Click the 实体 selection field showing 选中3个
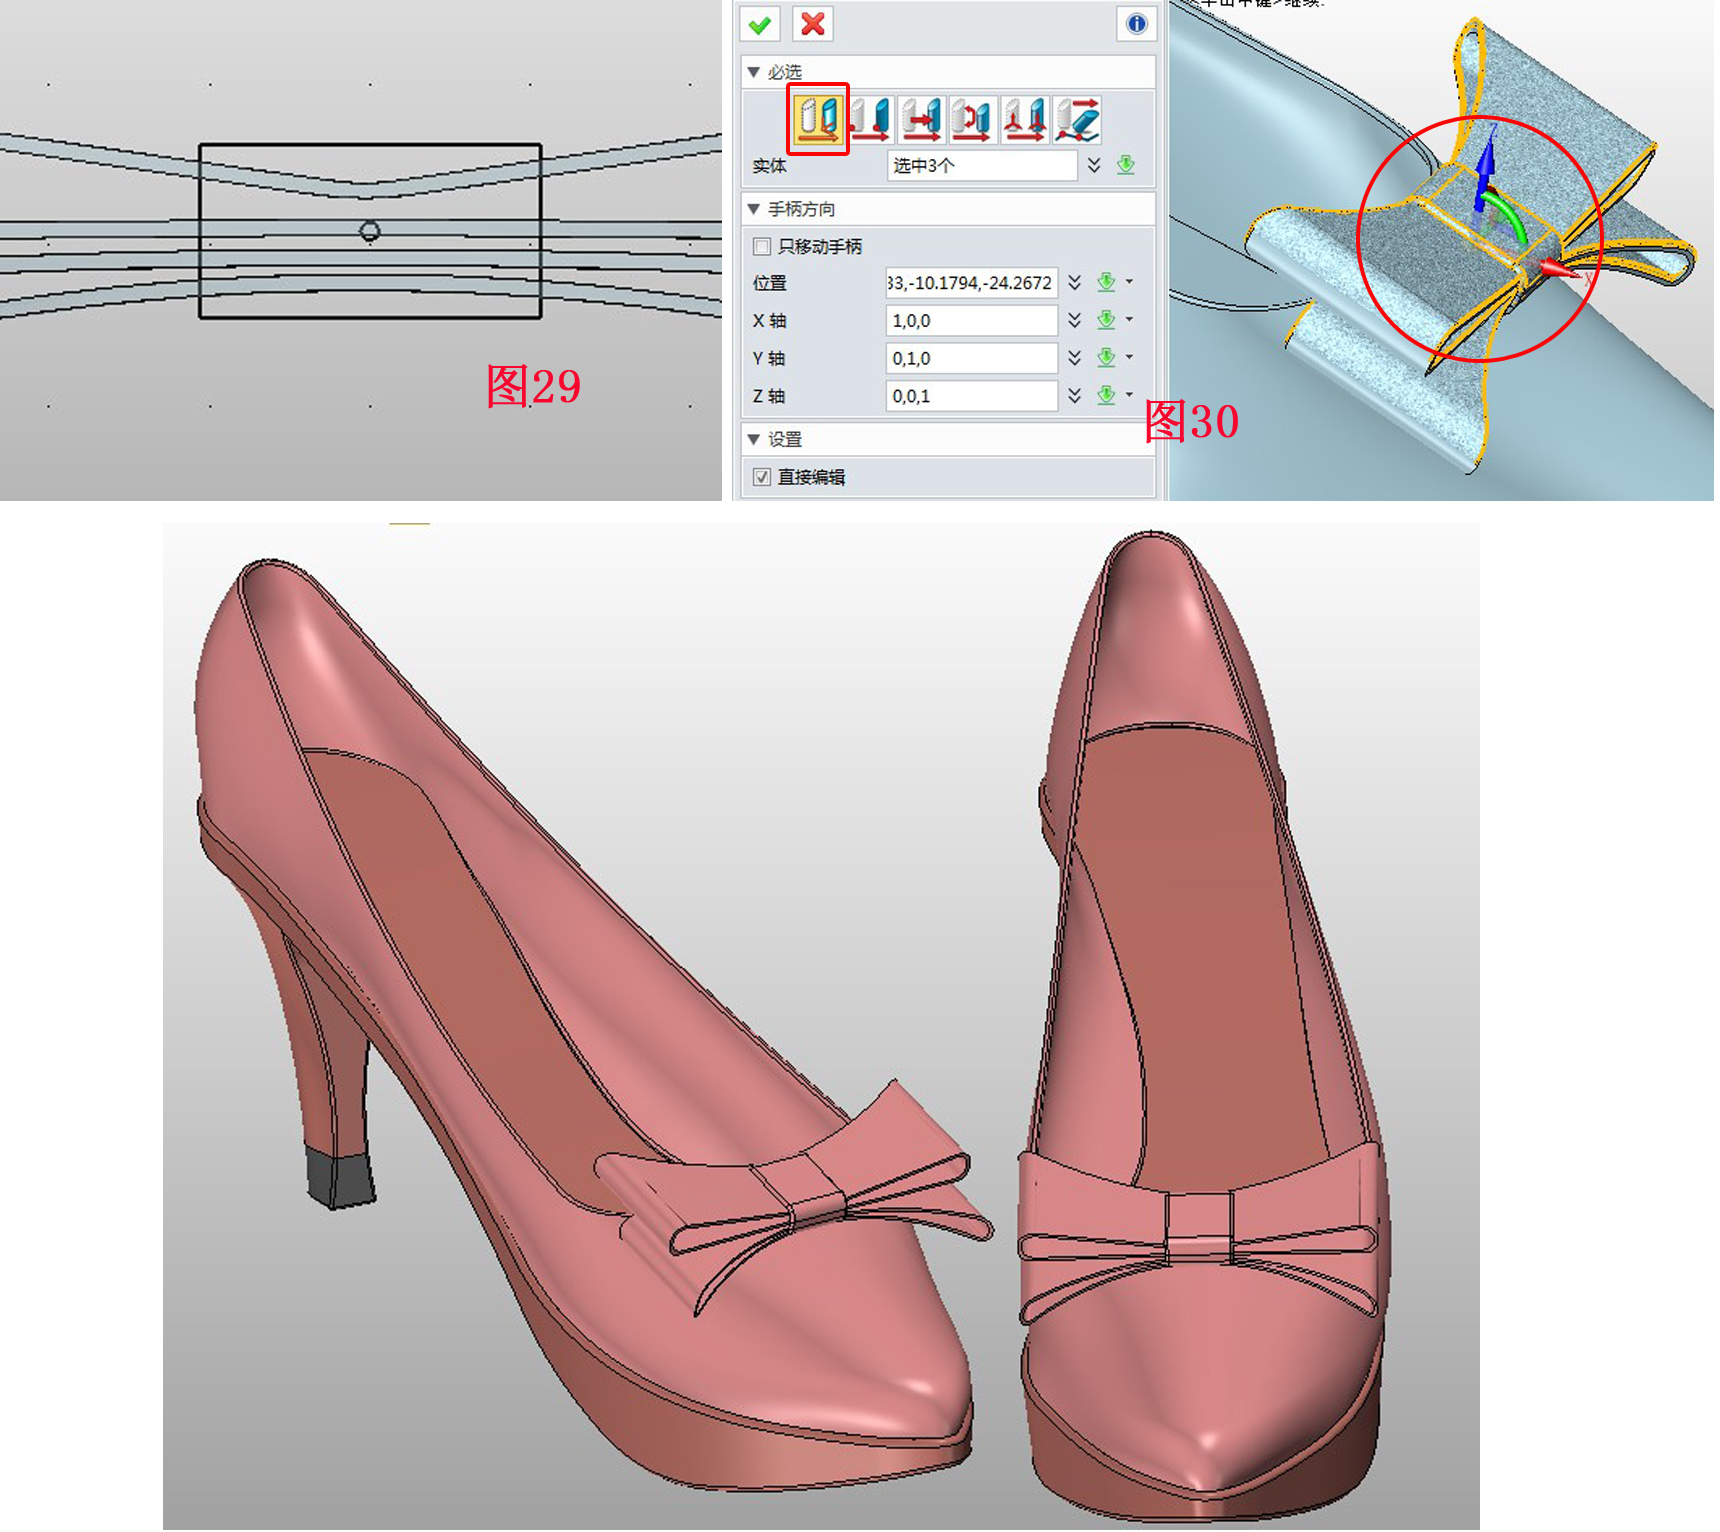1720x1532 pixels. (x=982, y=165)
